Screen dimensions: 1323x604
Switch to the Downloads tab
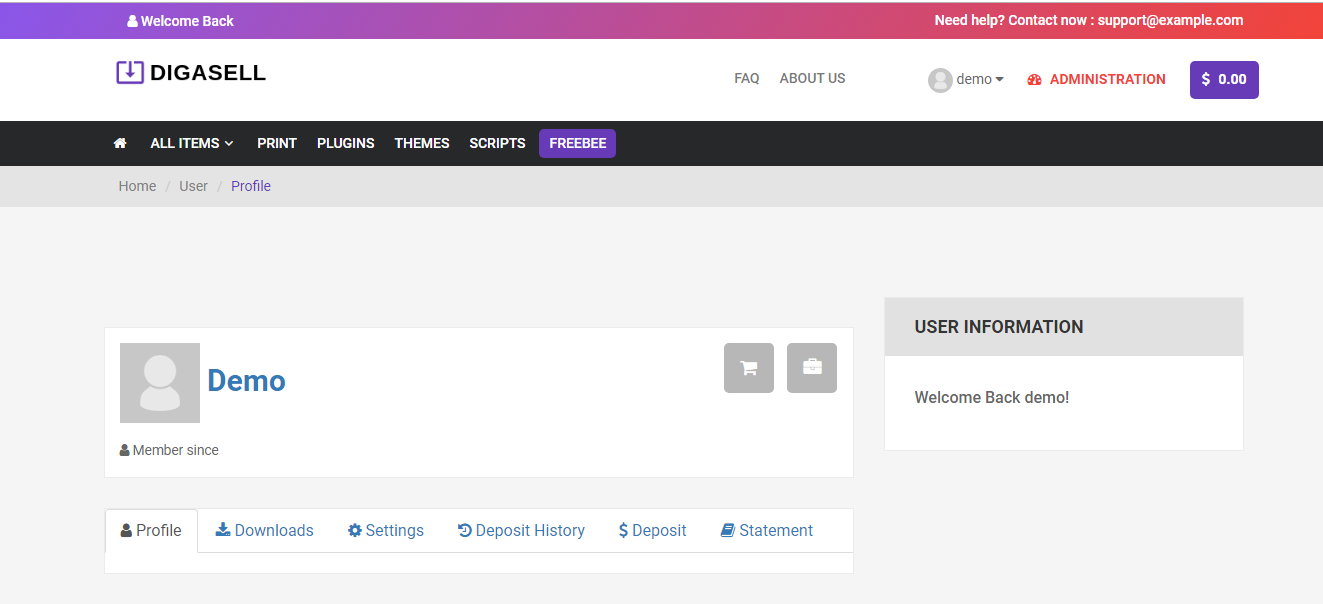265,531
